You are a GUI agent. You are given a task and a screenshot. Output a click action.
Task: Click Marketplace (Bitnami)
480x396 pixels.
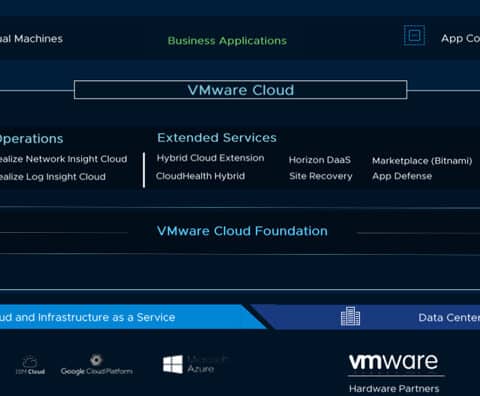point(422,161)
